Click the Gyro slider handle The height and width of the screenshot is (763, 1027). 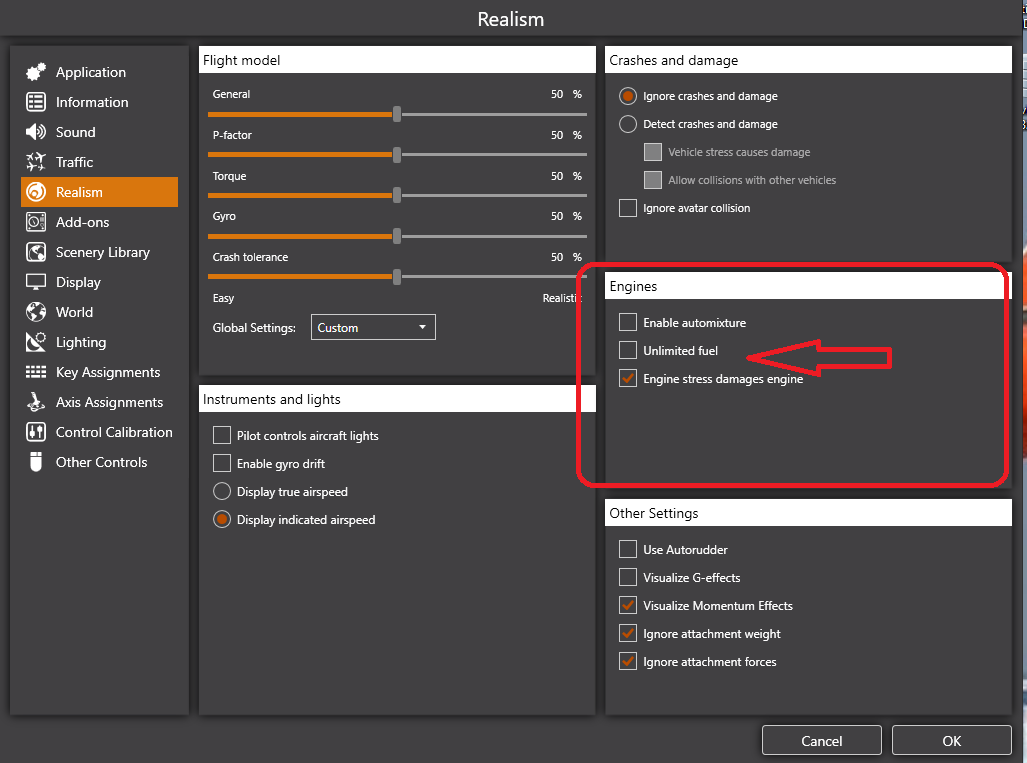click(397, 236)
